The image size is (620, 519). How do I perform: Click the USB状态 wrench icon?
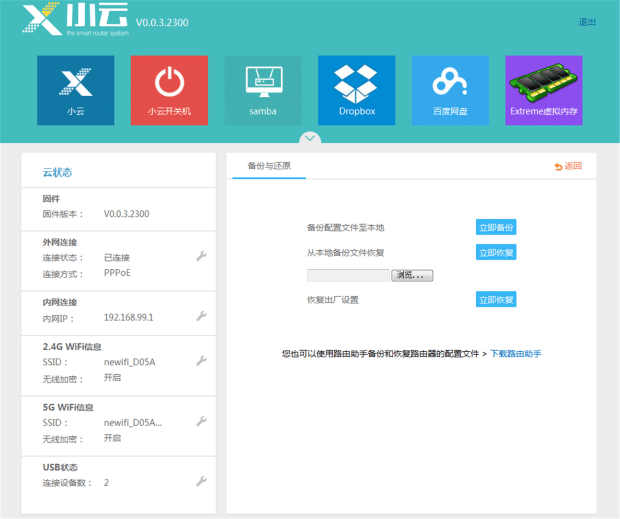tap(201, 481)
